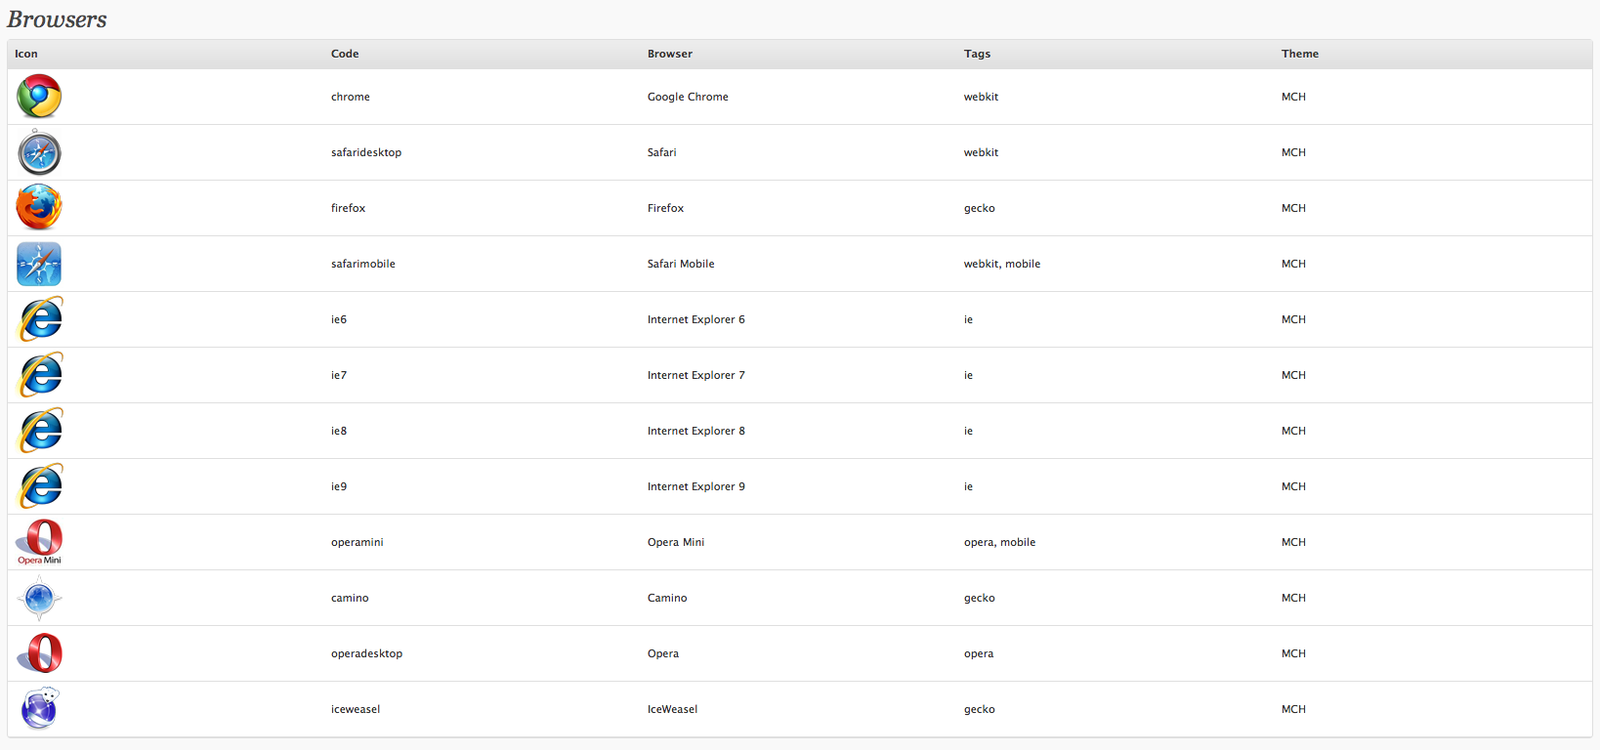Click the Opera desktop icon

point(39,654)
